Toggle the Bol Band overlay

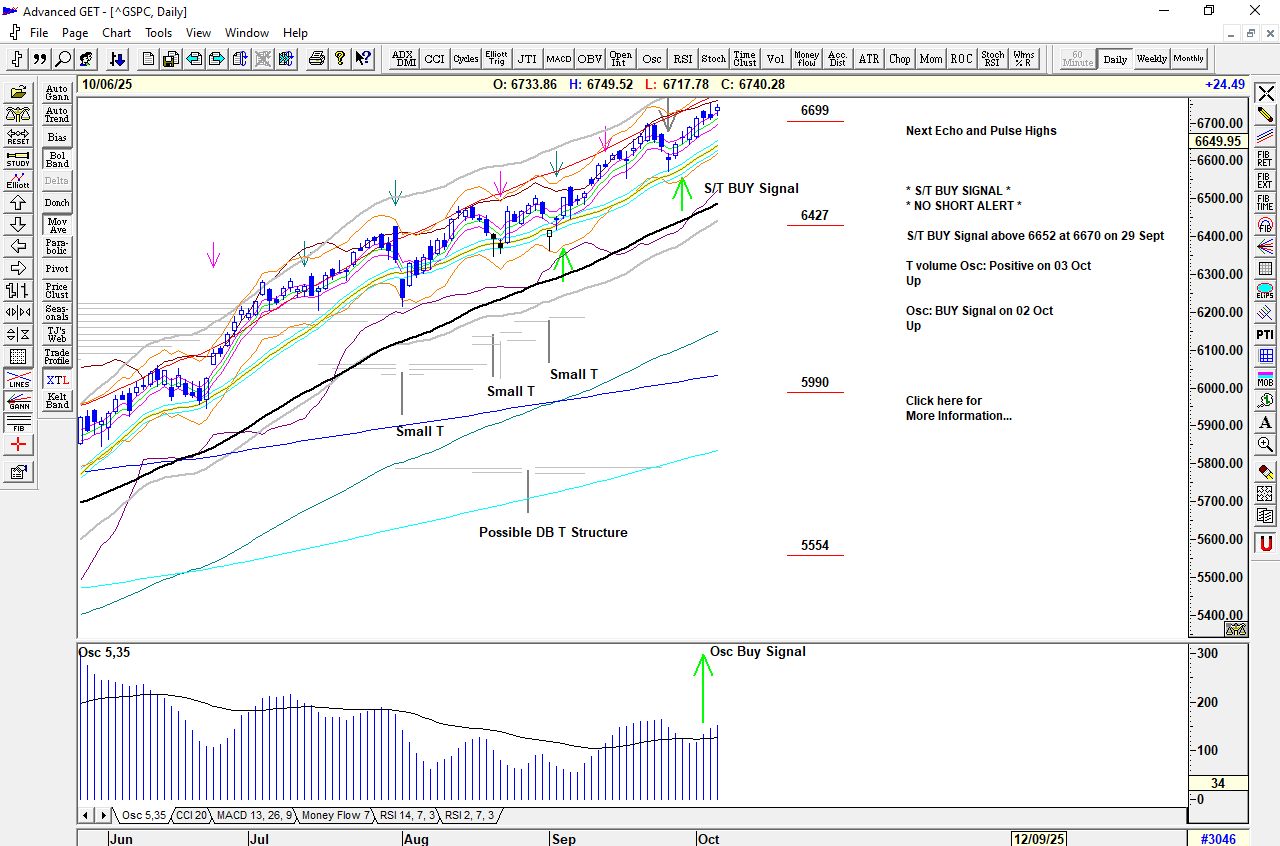coord(57,159)
